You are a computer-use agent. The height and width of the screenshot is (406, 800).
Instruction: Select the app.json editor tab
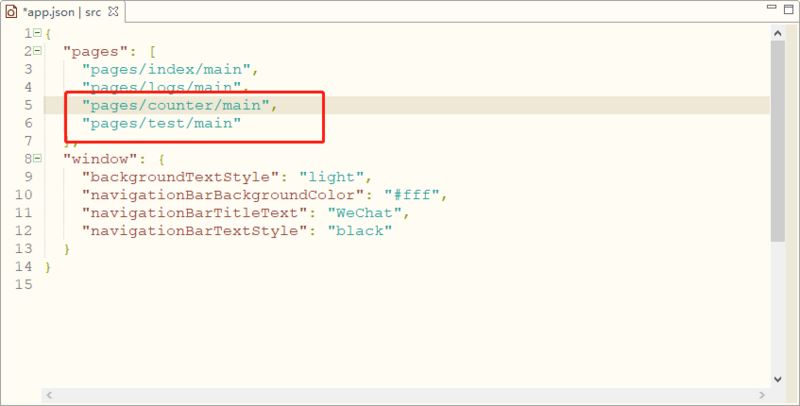pos(62,12)
